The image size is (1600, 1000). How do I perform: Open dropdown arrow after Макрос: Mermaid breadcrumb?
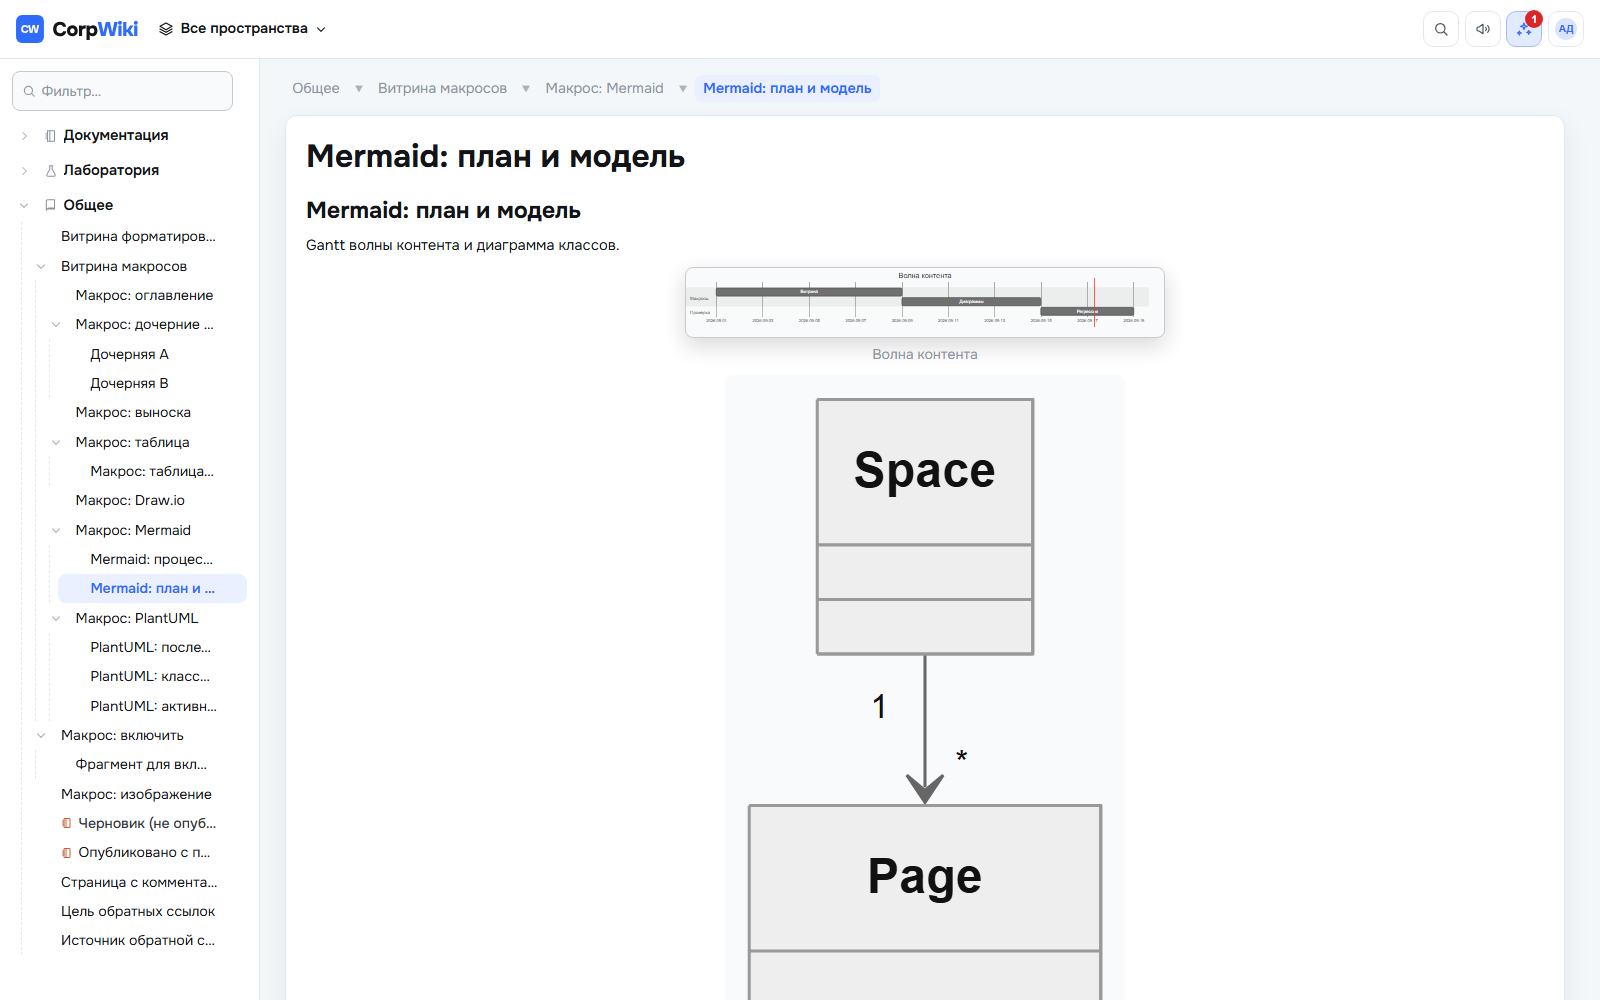tap(683, 88)
